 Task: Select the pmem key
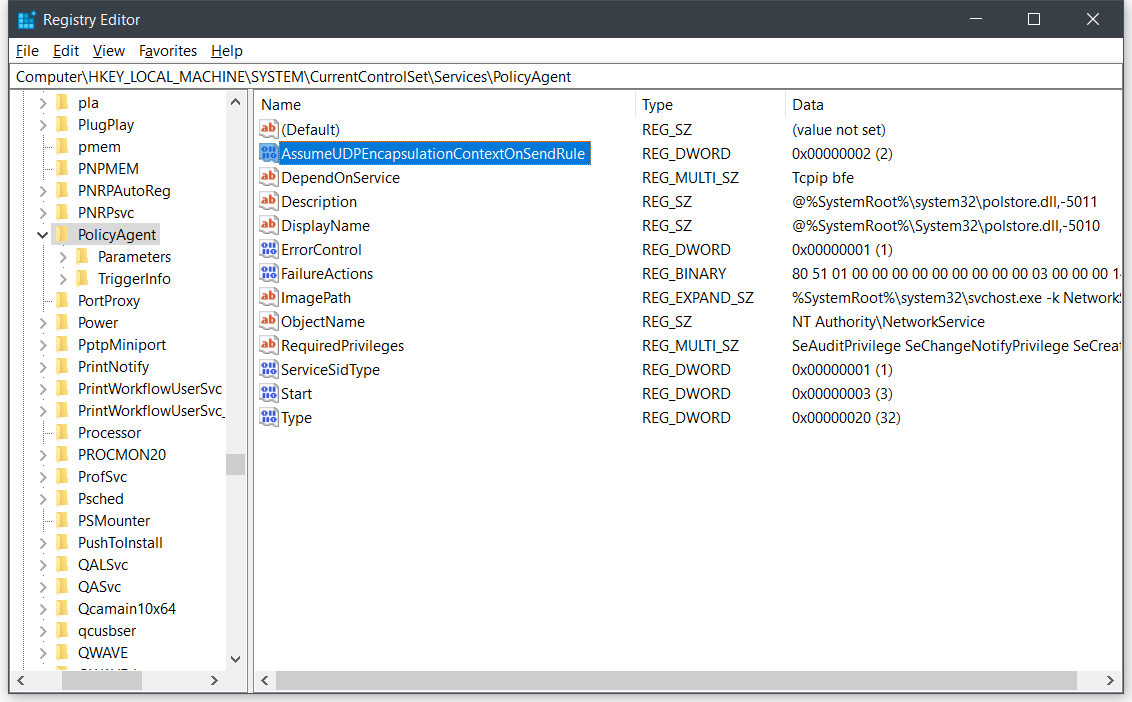click(x=99, y=147)
